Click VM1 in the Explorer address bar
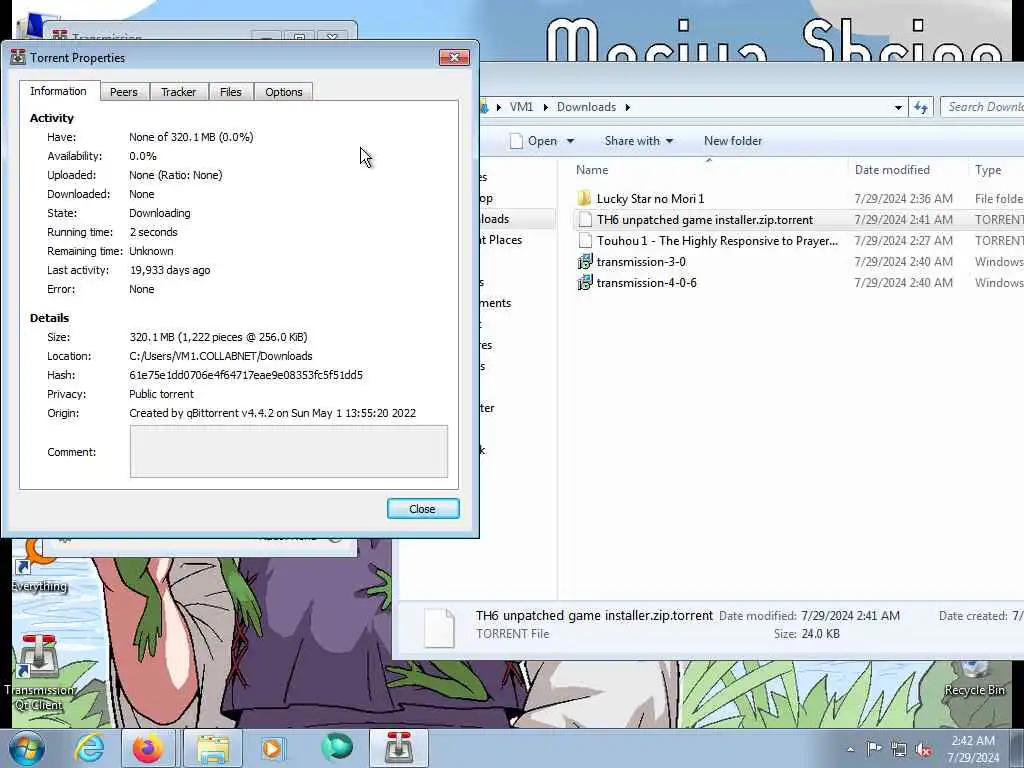 [521, 106]
